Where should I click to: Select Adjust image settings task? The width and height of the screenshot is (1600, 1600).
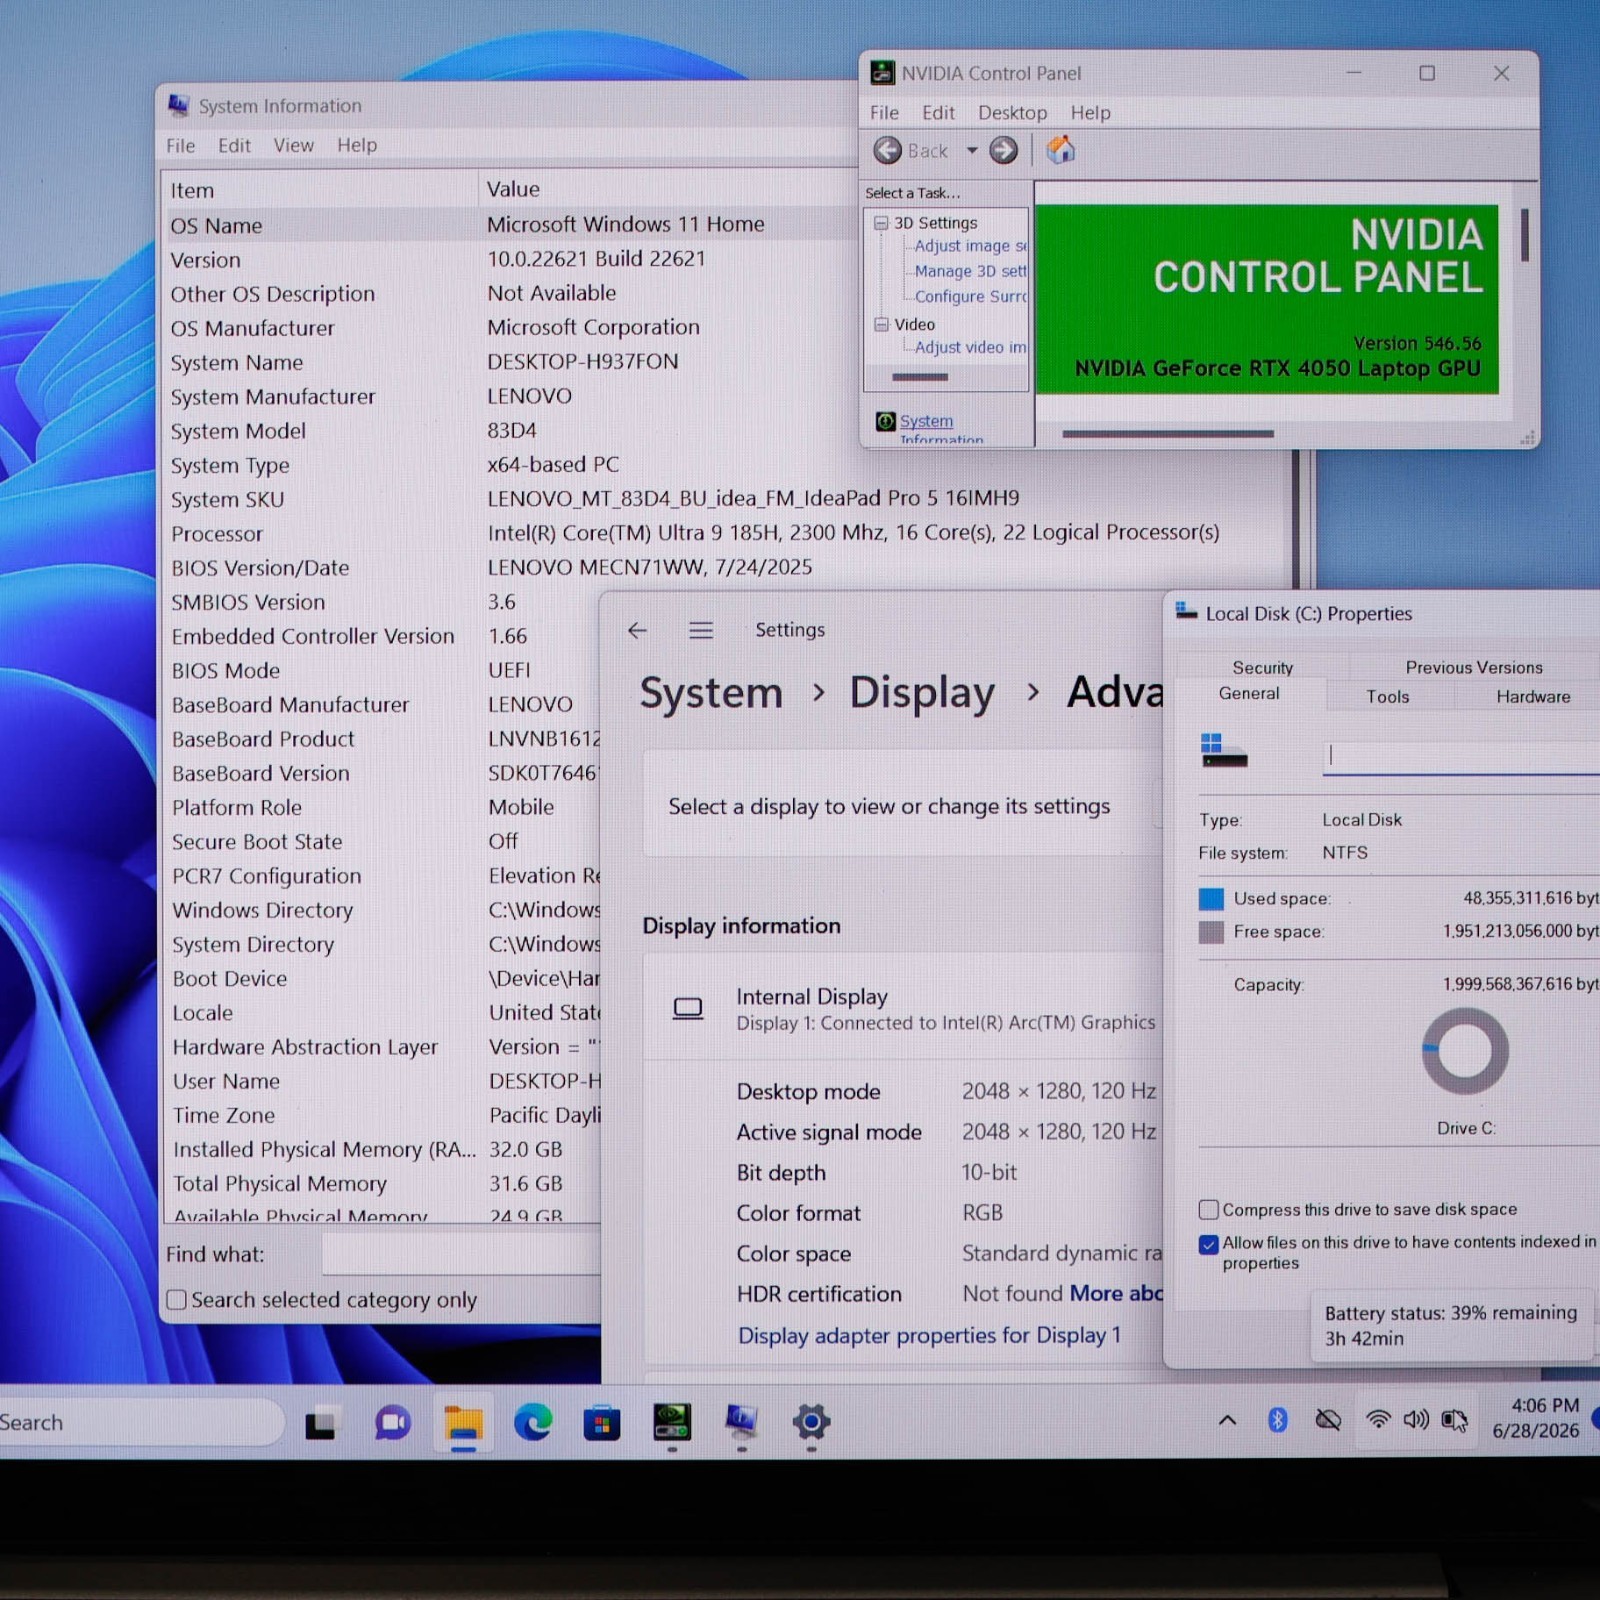coord(970,246)
